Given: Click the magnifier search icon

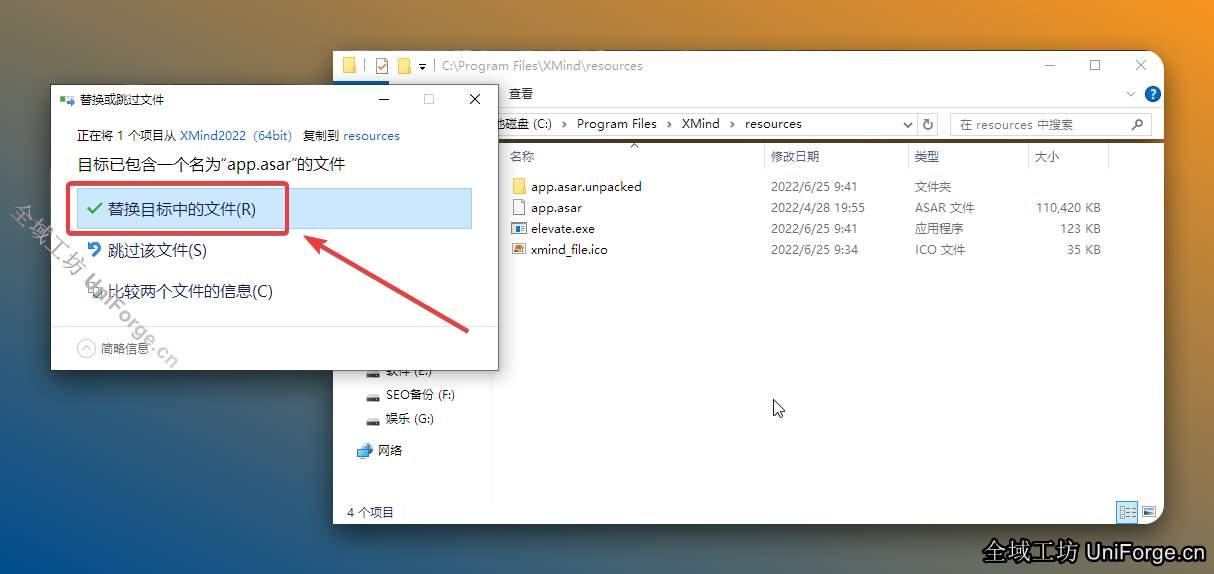Looking at the screenshot, I should (1137, 125).
